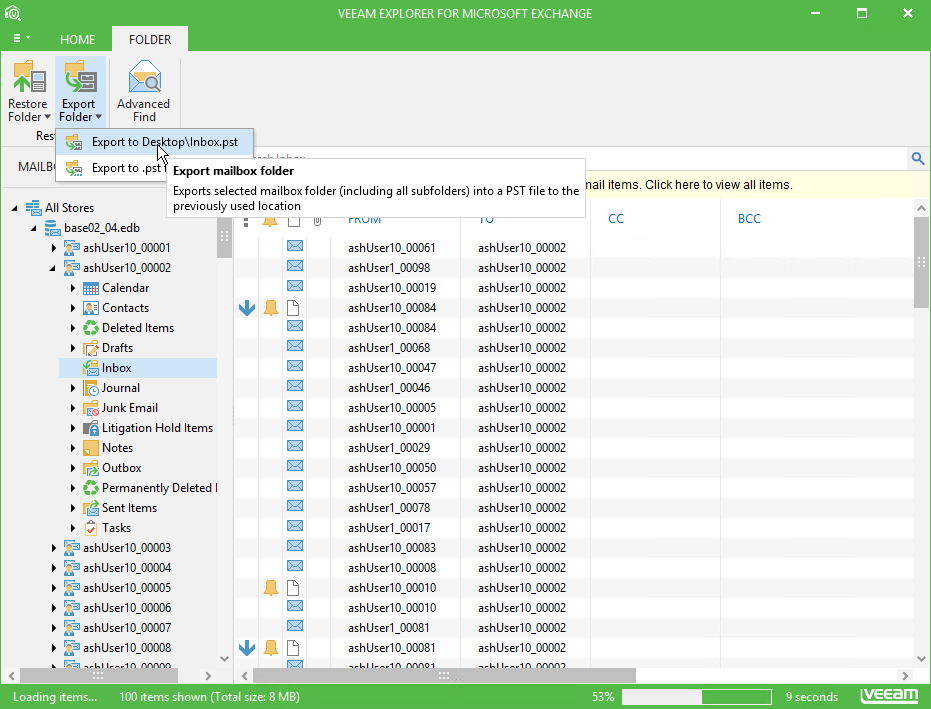Image resolution: width=931 pixels, height=709 pixels.
Task: Click the attachment paperclip column header
Action: [318, 221]
